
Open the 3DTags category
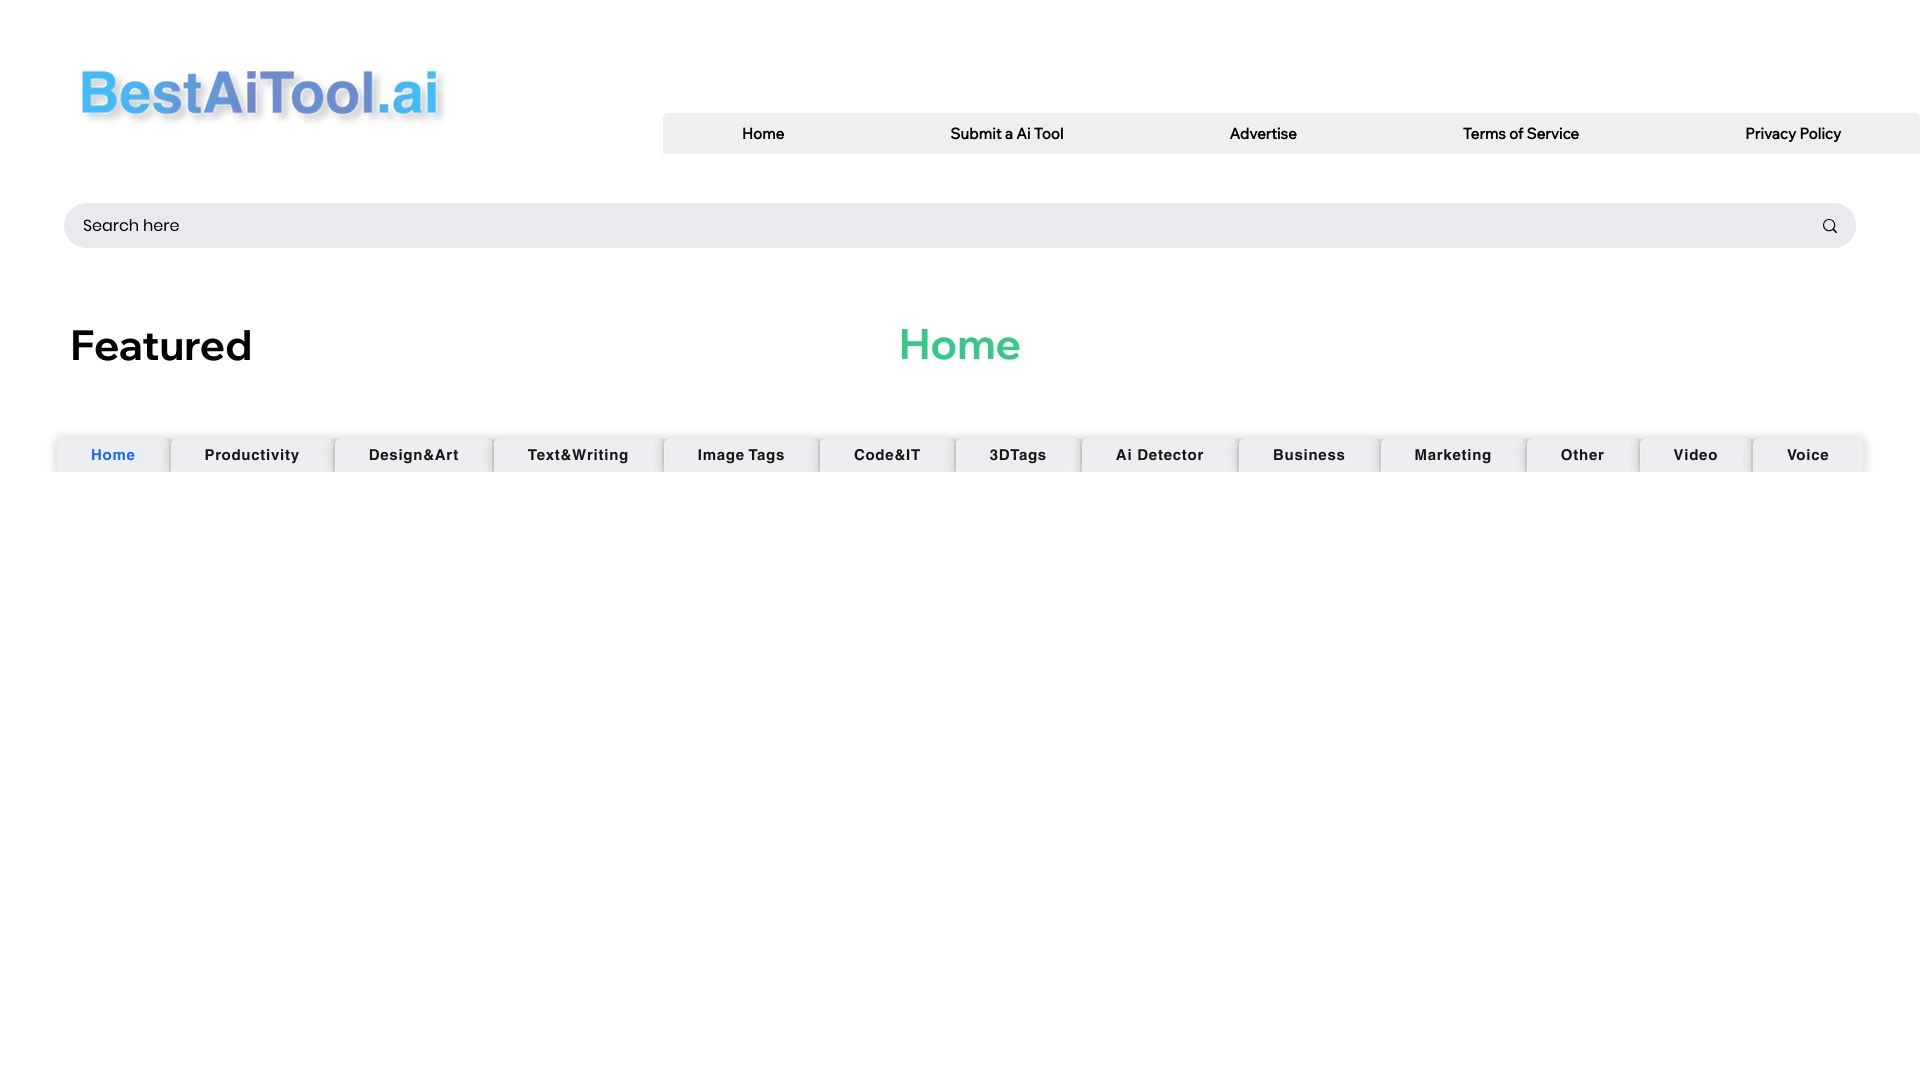(1017, 455)
